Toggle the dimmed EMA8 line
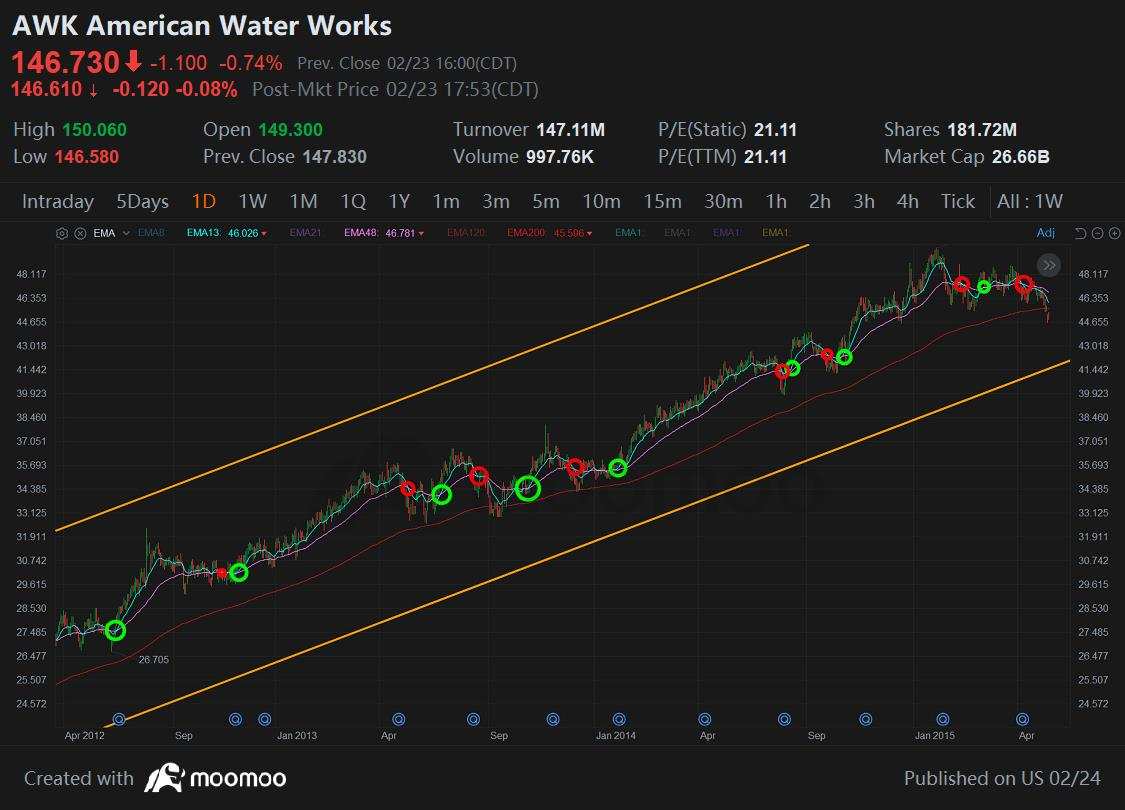This screenshot has width=1125, height=810. 151,232
